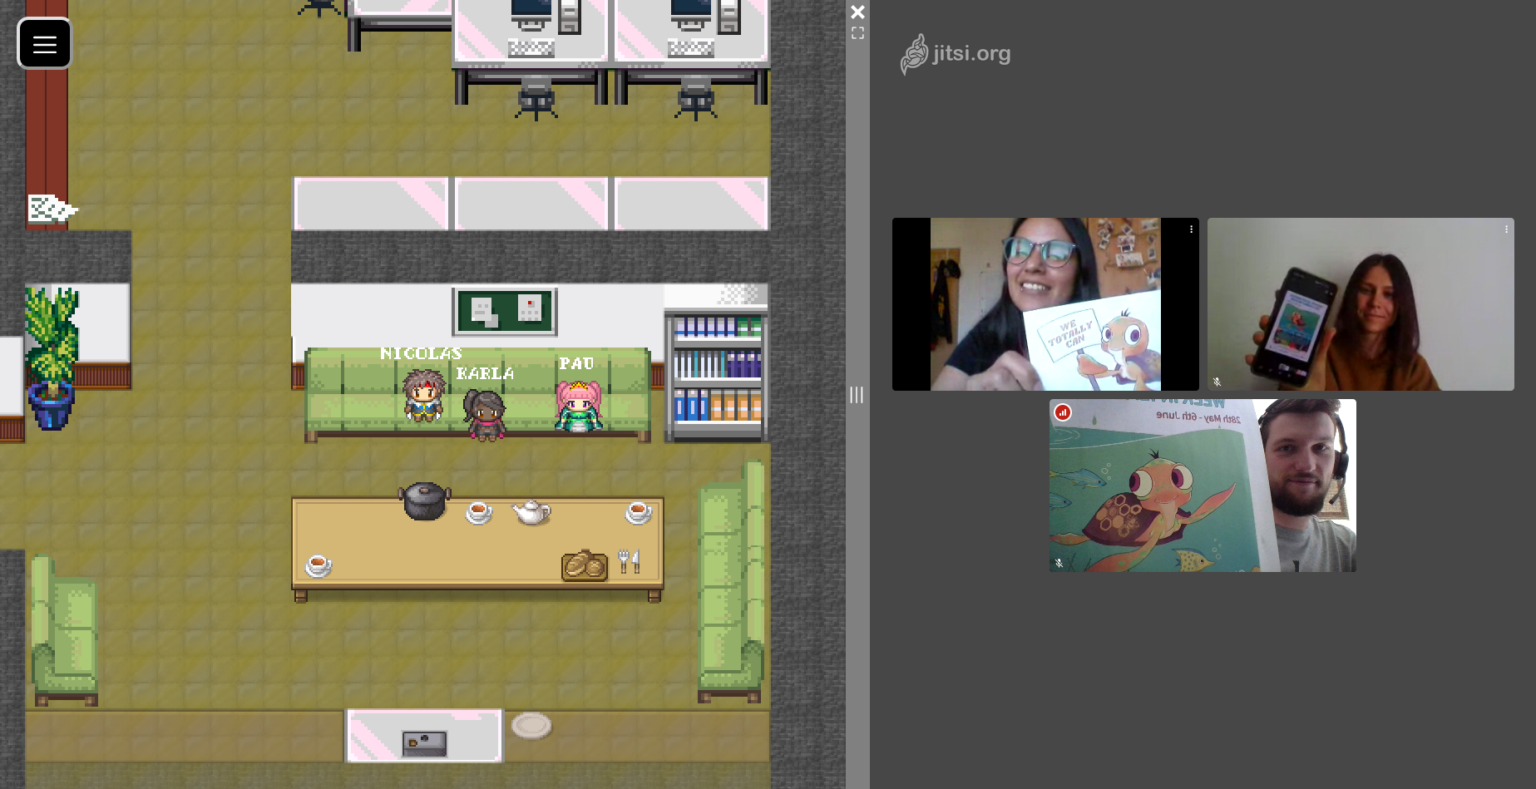Click muted mic icon on phone woman's tile
The width and height of the screenshot is (1536, 789).
pos(1217,381)
